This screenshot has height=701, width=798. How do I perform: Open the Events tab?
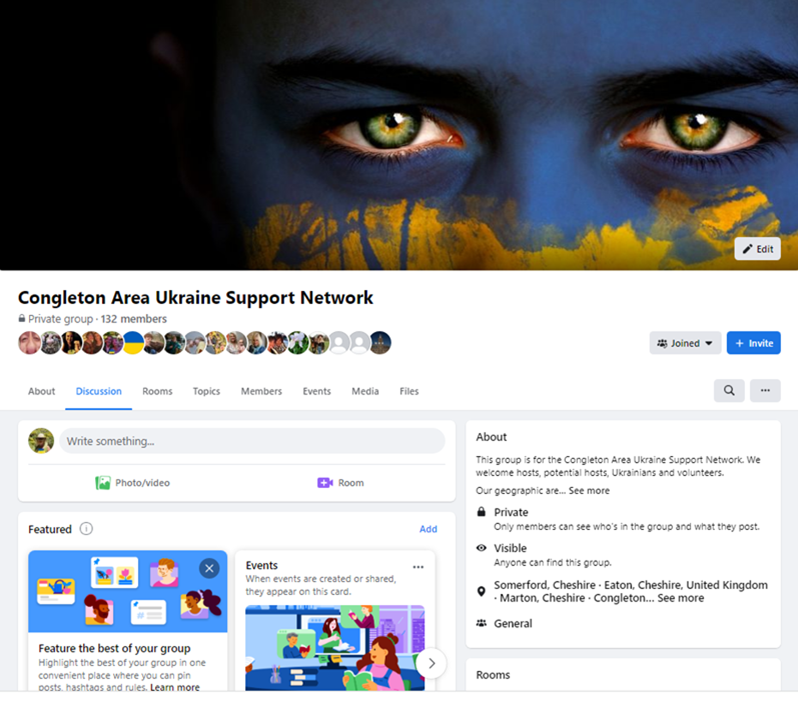click(x=316, y=391)
